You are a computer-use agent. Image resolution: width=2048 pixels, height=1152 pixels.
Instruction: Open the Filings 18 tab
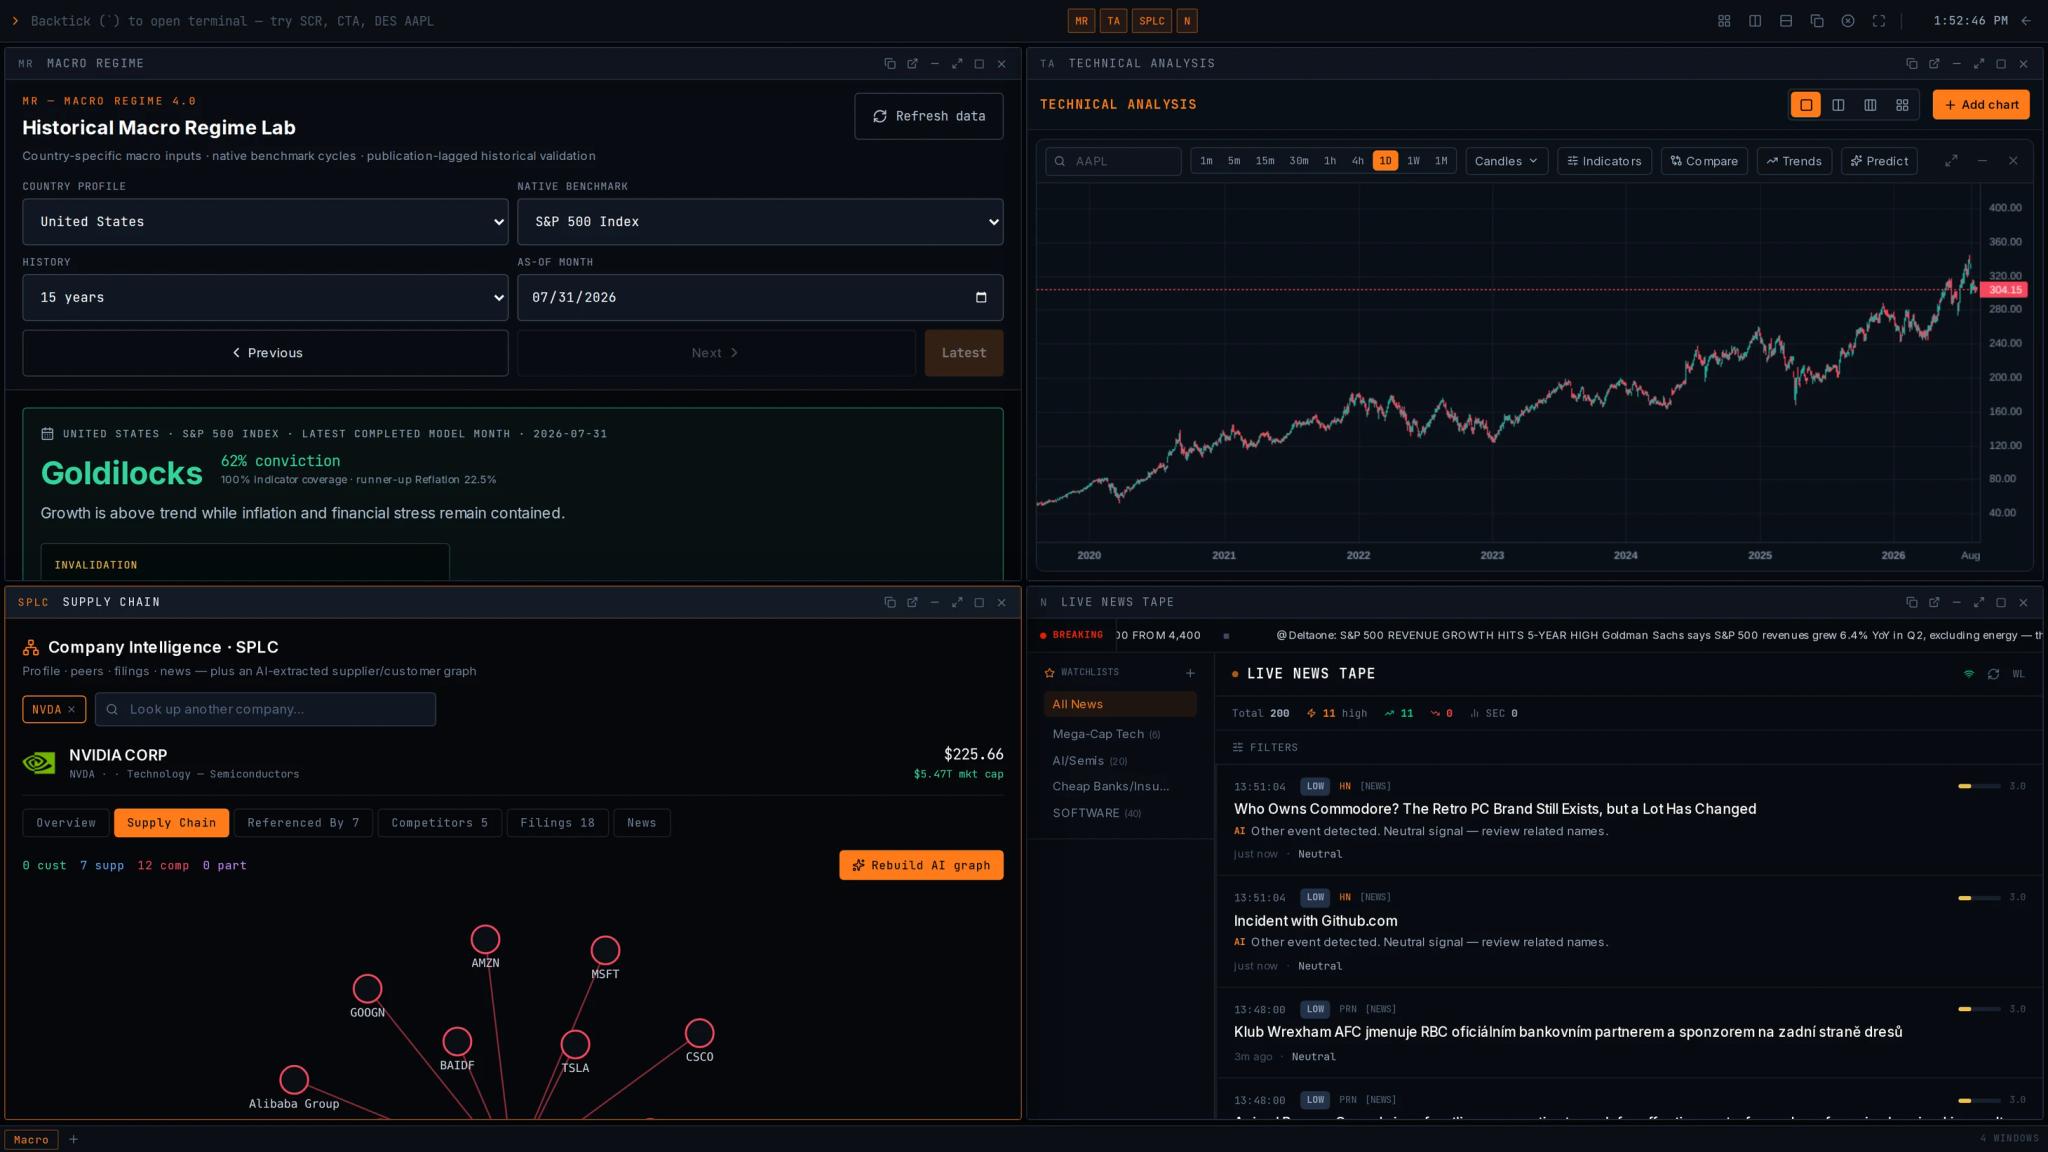[x=557, y=823]
